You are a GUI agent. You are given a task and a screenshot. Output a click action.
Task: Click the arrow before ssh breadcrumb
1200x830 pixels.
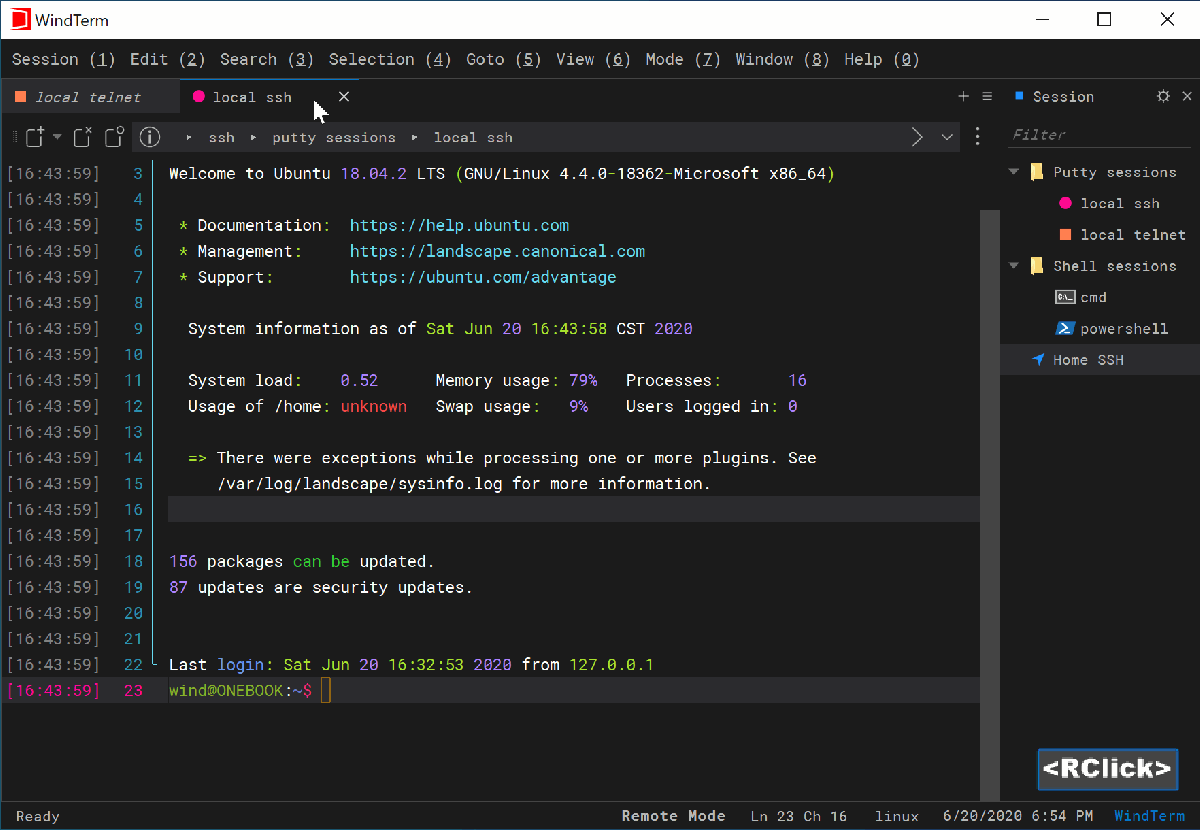pos(190,138)
